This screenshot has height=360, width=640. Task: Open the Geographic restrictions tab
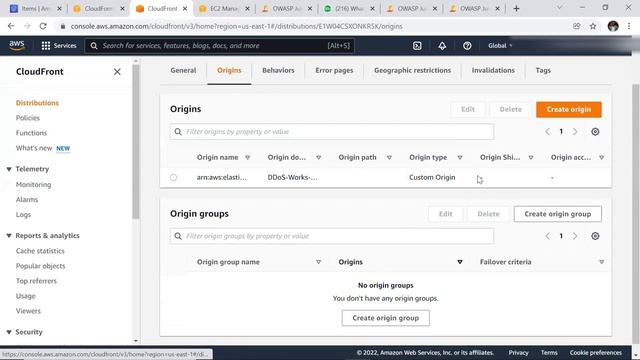click(412, 70)
